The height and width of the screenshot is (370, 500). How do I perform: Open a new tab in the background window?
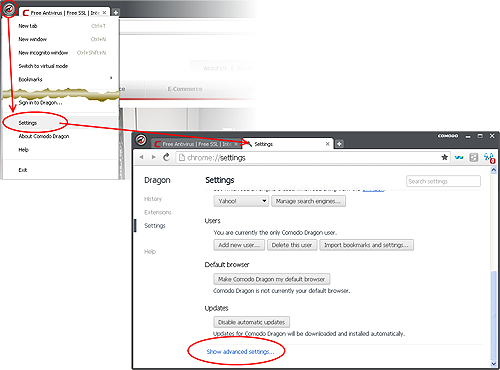(x=115, y=13)
